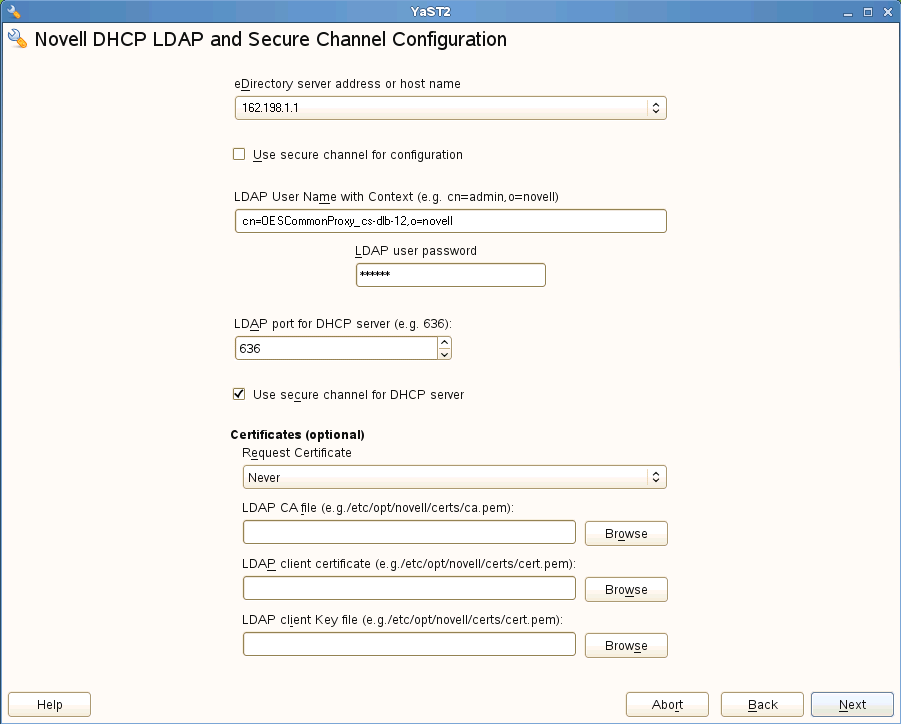
Task: Browse for the LDAP client Key file
Action: pos(626,645)
